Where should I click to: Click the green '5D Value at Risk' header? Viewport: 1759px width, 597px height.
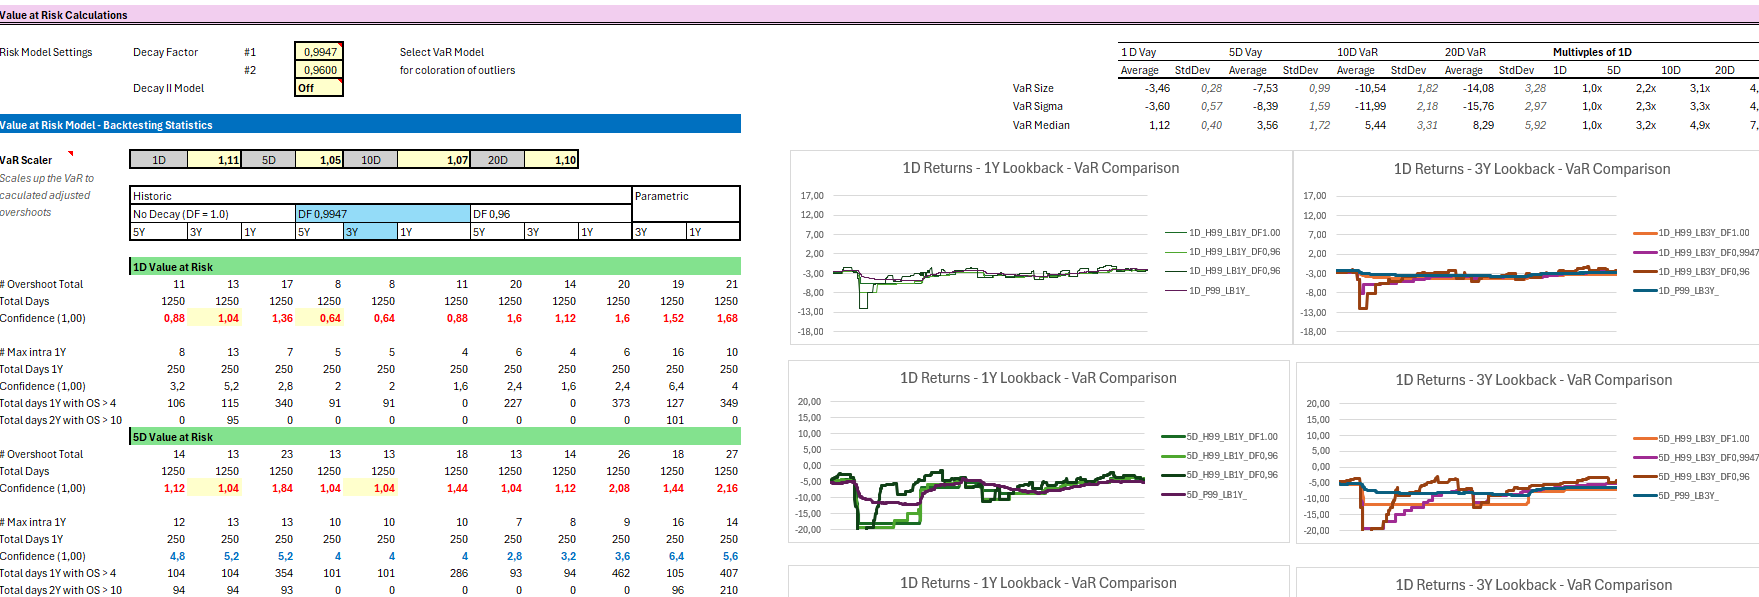pos(435,437)
